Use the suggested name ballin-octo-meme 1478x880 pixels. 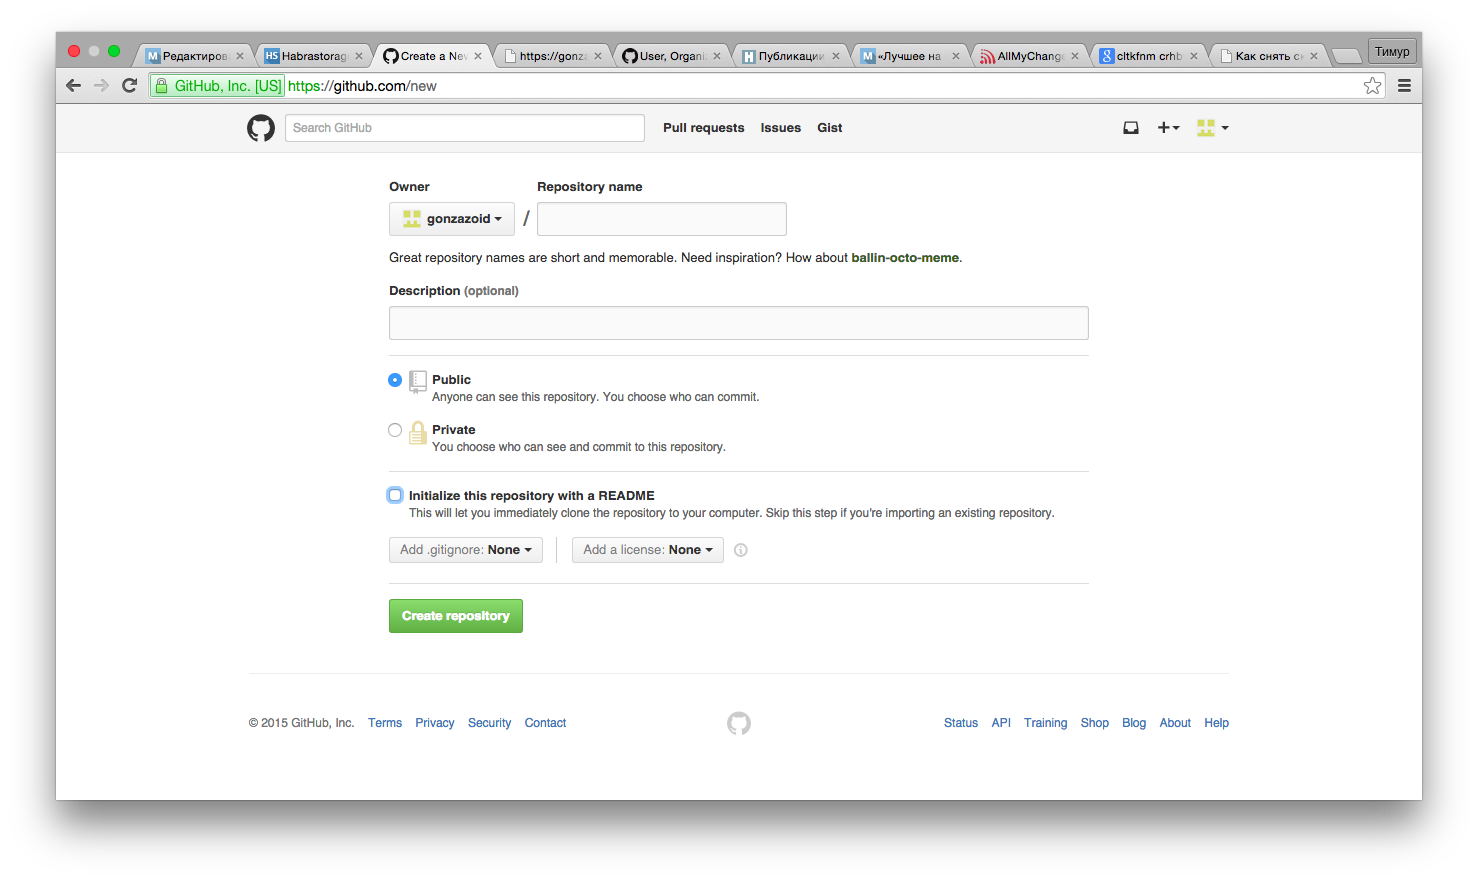(x=905, y=258)
